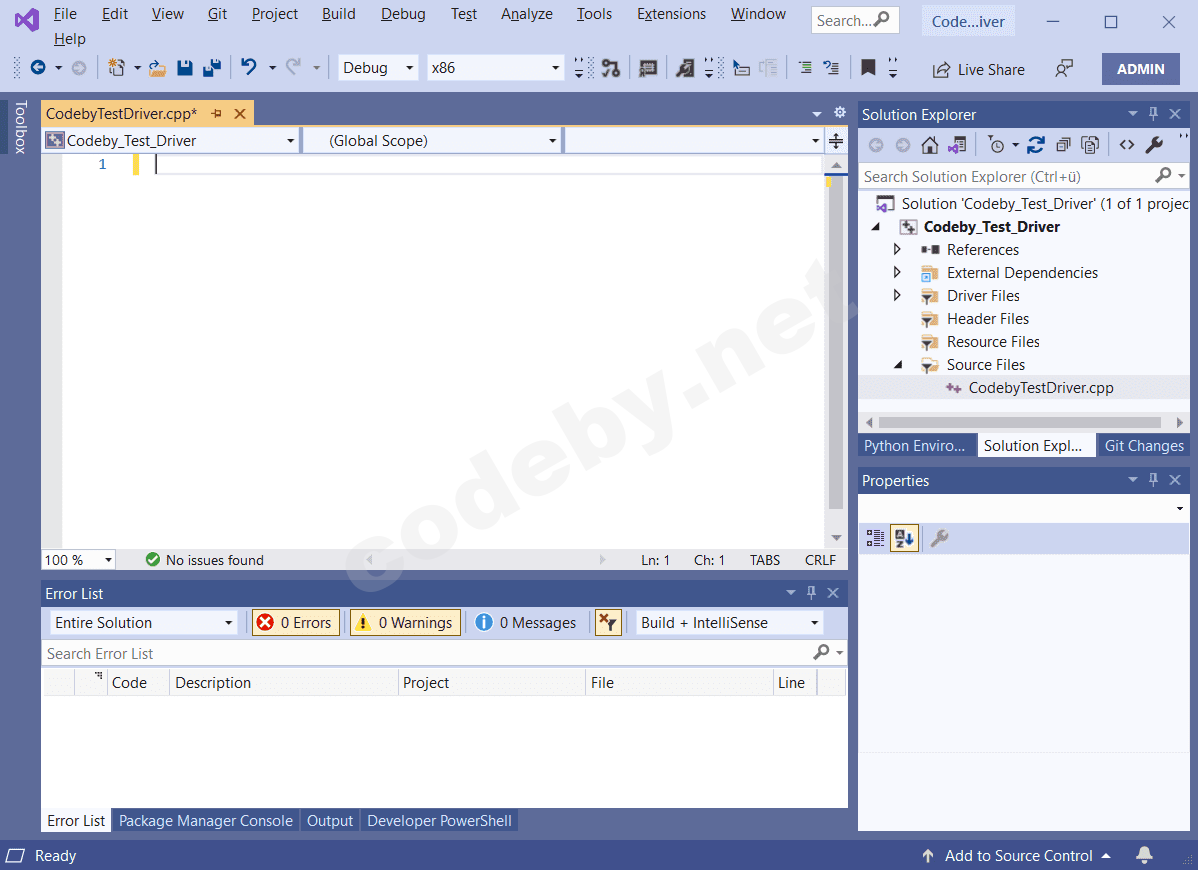
Task: Click the notifications bell in status bar
Action: pyautogui.click(x=1145, y=855)
